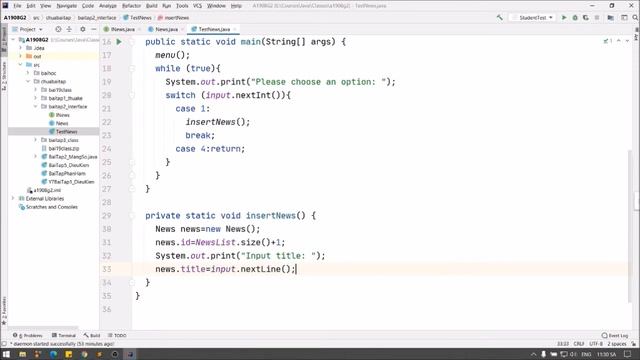Image resolution: width=640 pixels, height=360 pixels.
Task: Select News class in project tree
Action: point(62,123)
